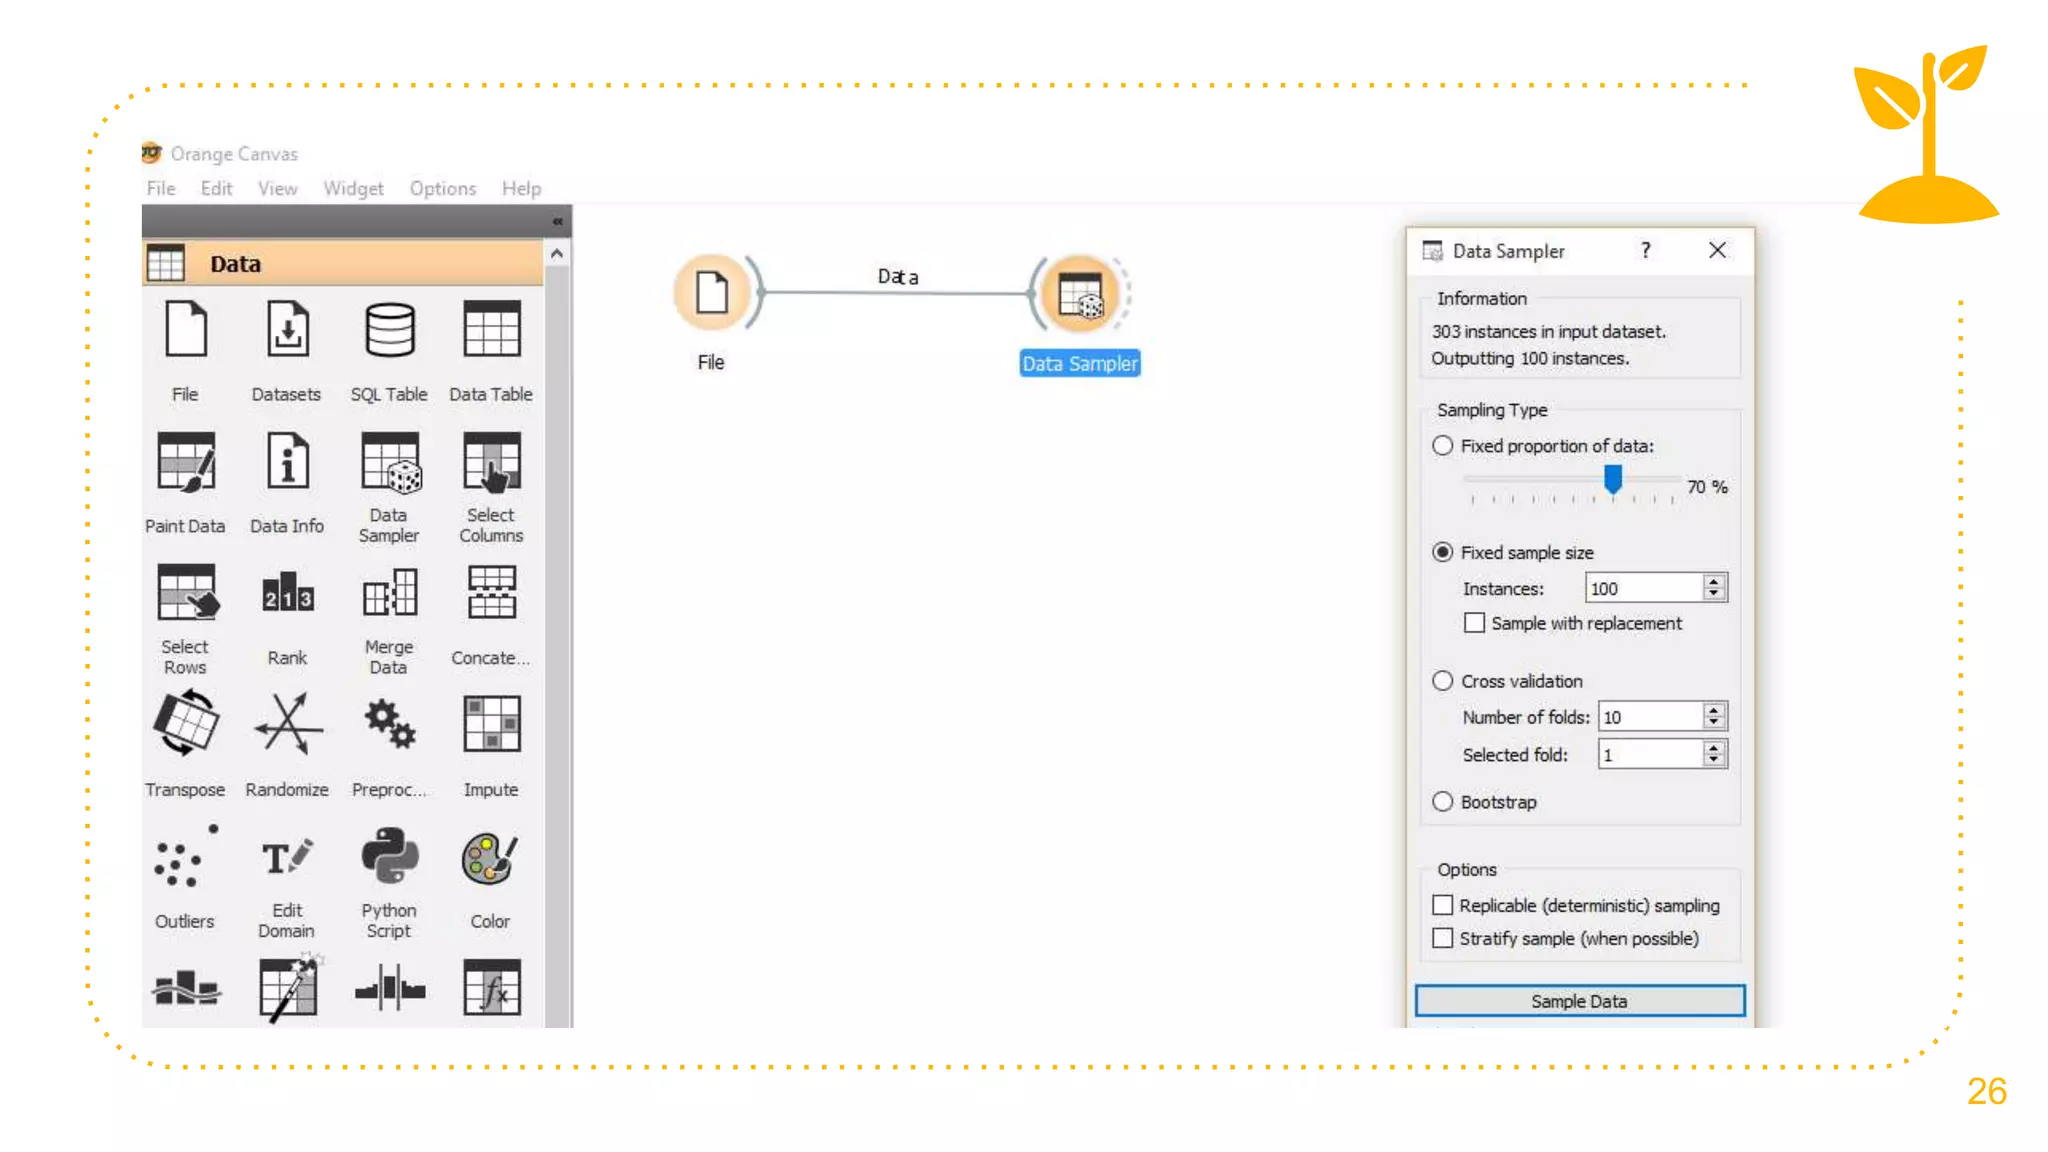The image size is (2048, 1152).
Task: Toggle Replicable (deterministic) sampling option
Action: [1443, 905]
